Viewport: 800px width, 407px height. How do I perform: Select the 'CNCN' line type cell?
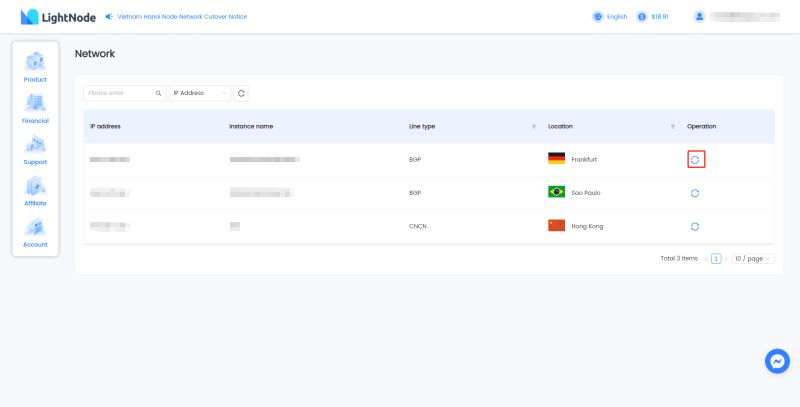click(x=417, y=226)
